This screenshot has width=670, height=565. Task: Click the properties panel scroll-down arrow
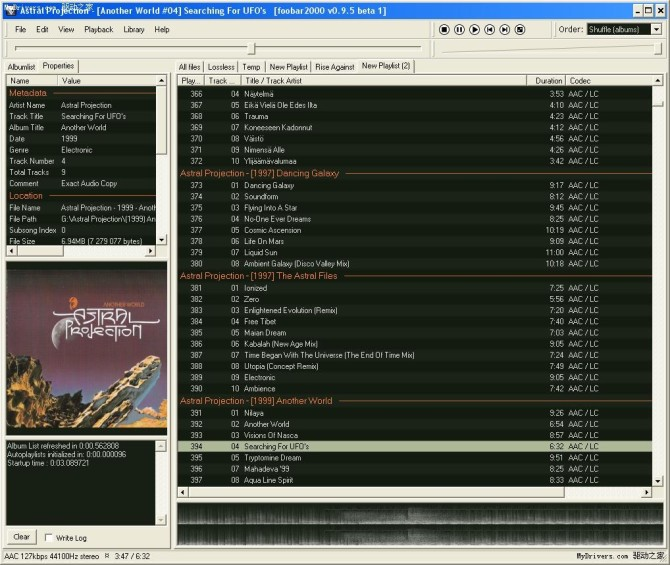click(x=163, y=239)
